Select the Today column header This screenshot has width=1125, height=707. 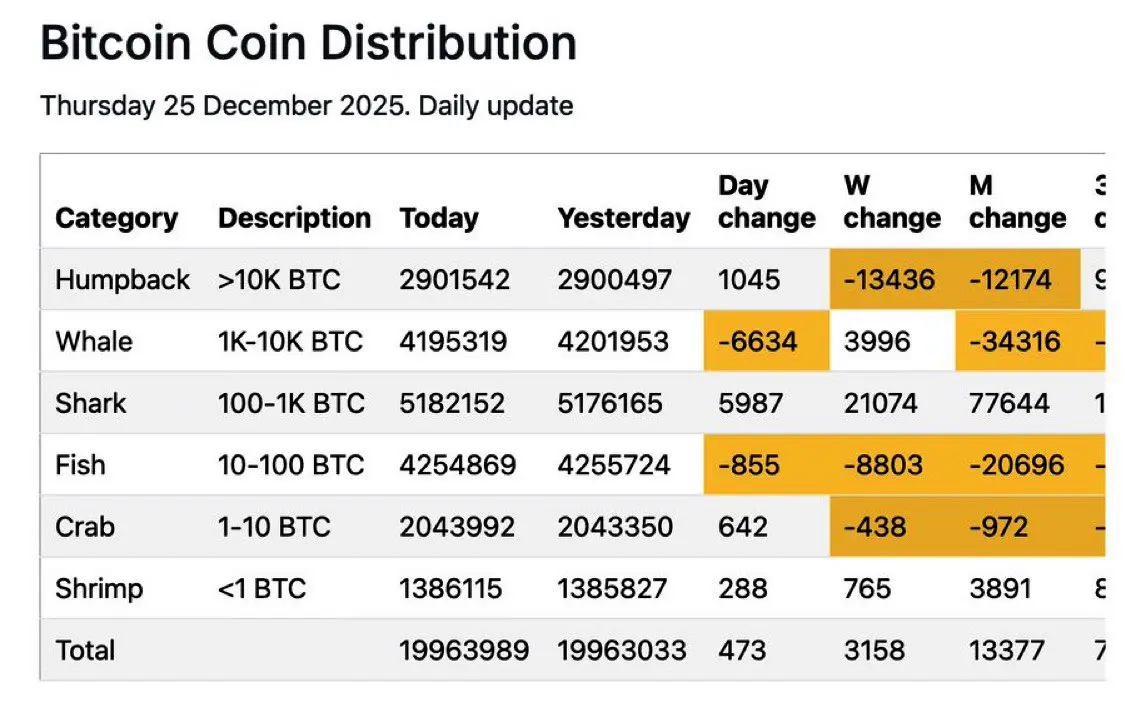tap(439, 218)
